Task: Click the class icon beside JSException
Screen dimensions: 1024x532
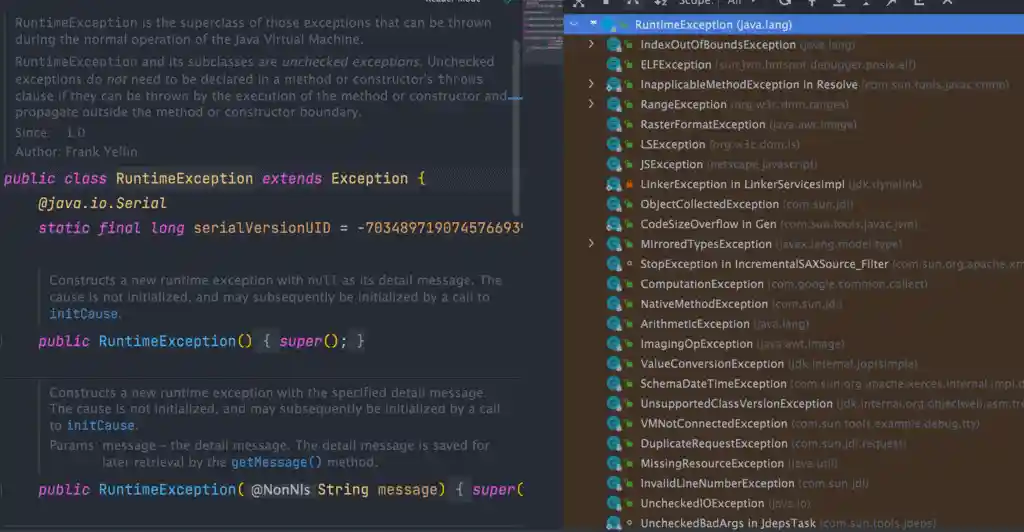Action: tap(615, 165)
